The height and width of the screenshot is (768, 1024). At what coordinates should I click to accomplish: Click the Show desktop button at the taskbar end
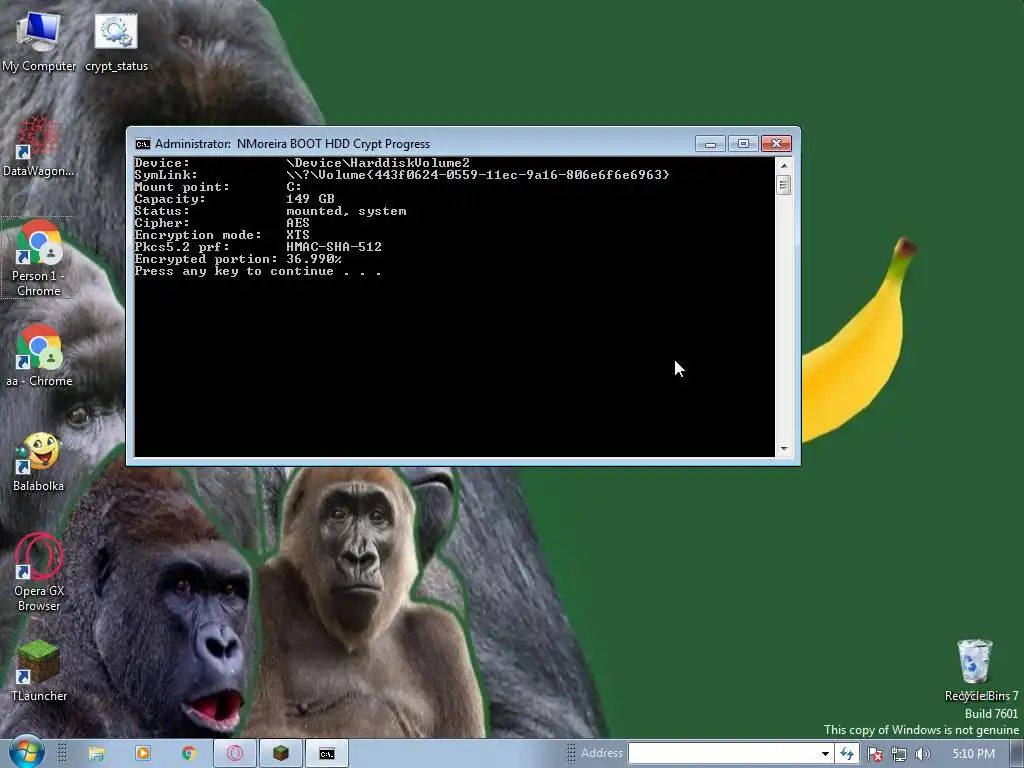point(1018,754)
